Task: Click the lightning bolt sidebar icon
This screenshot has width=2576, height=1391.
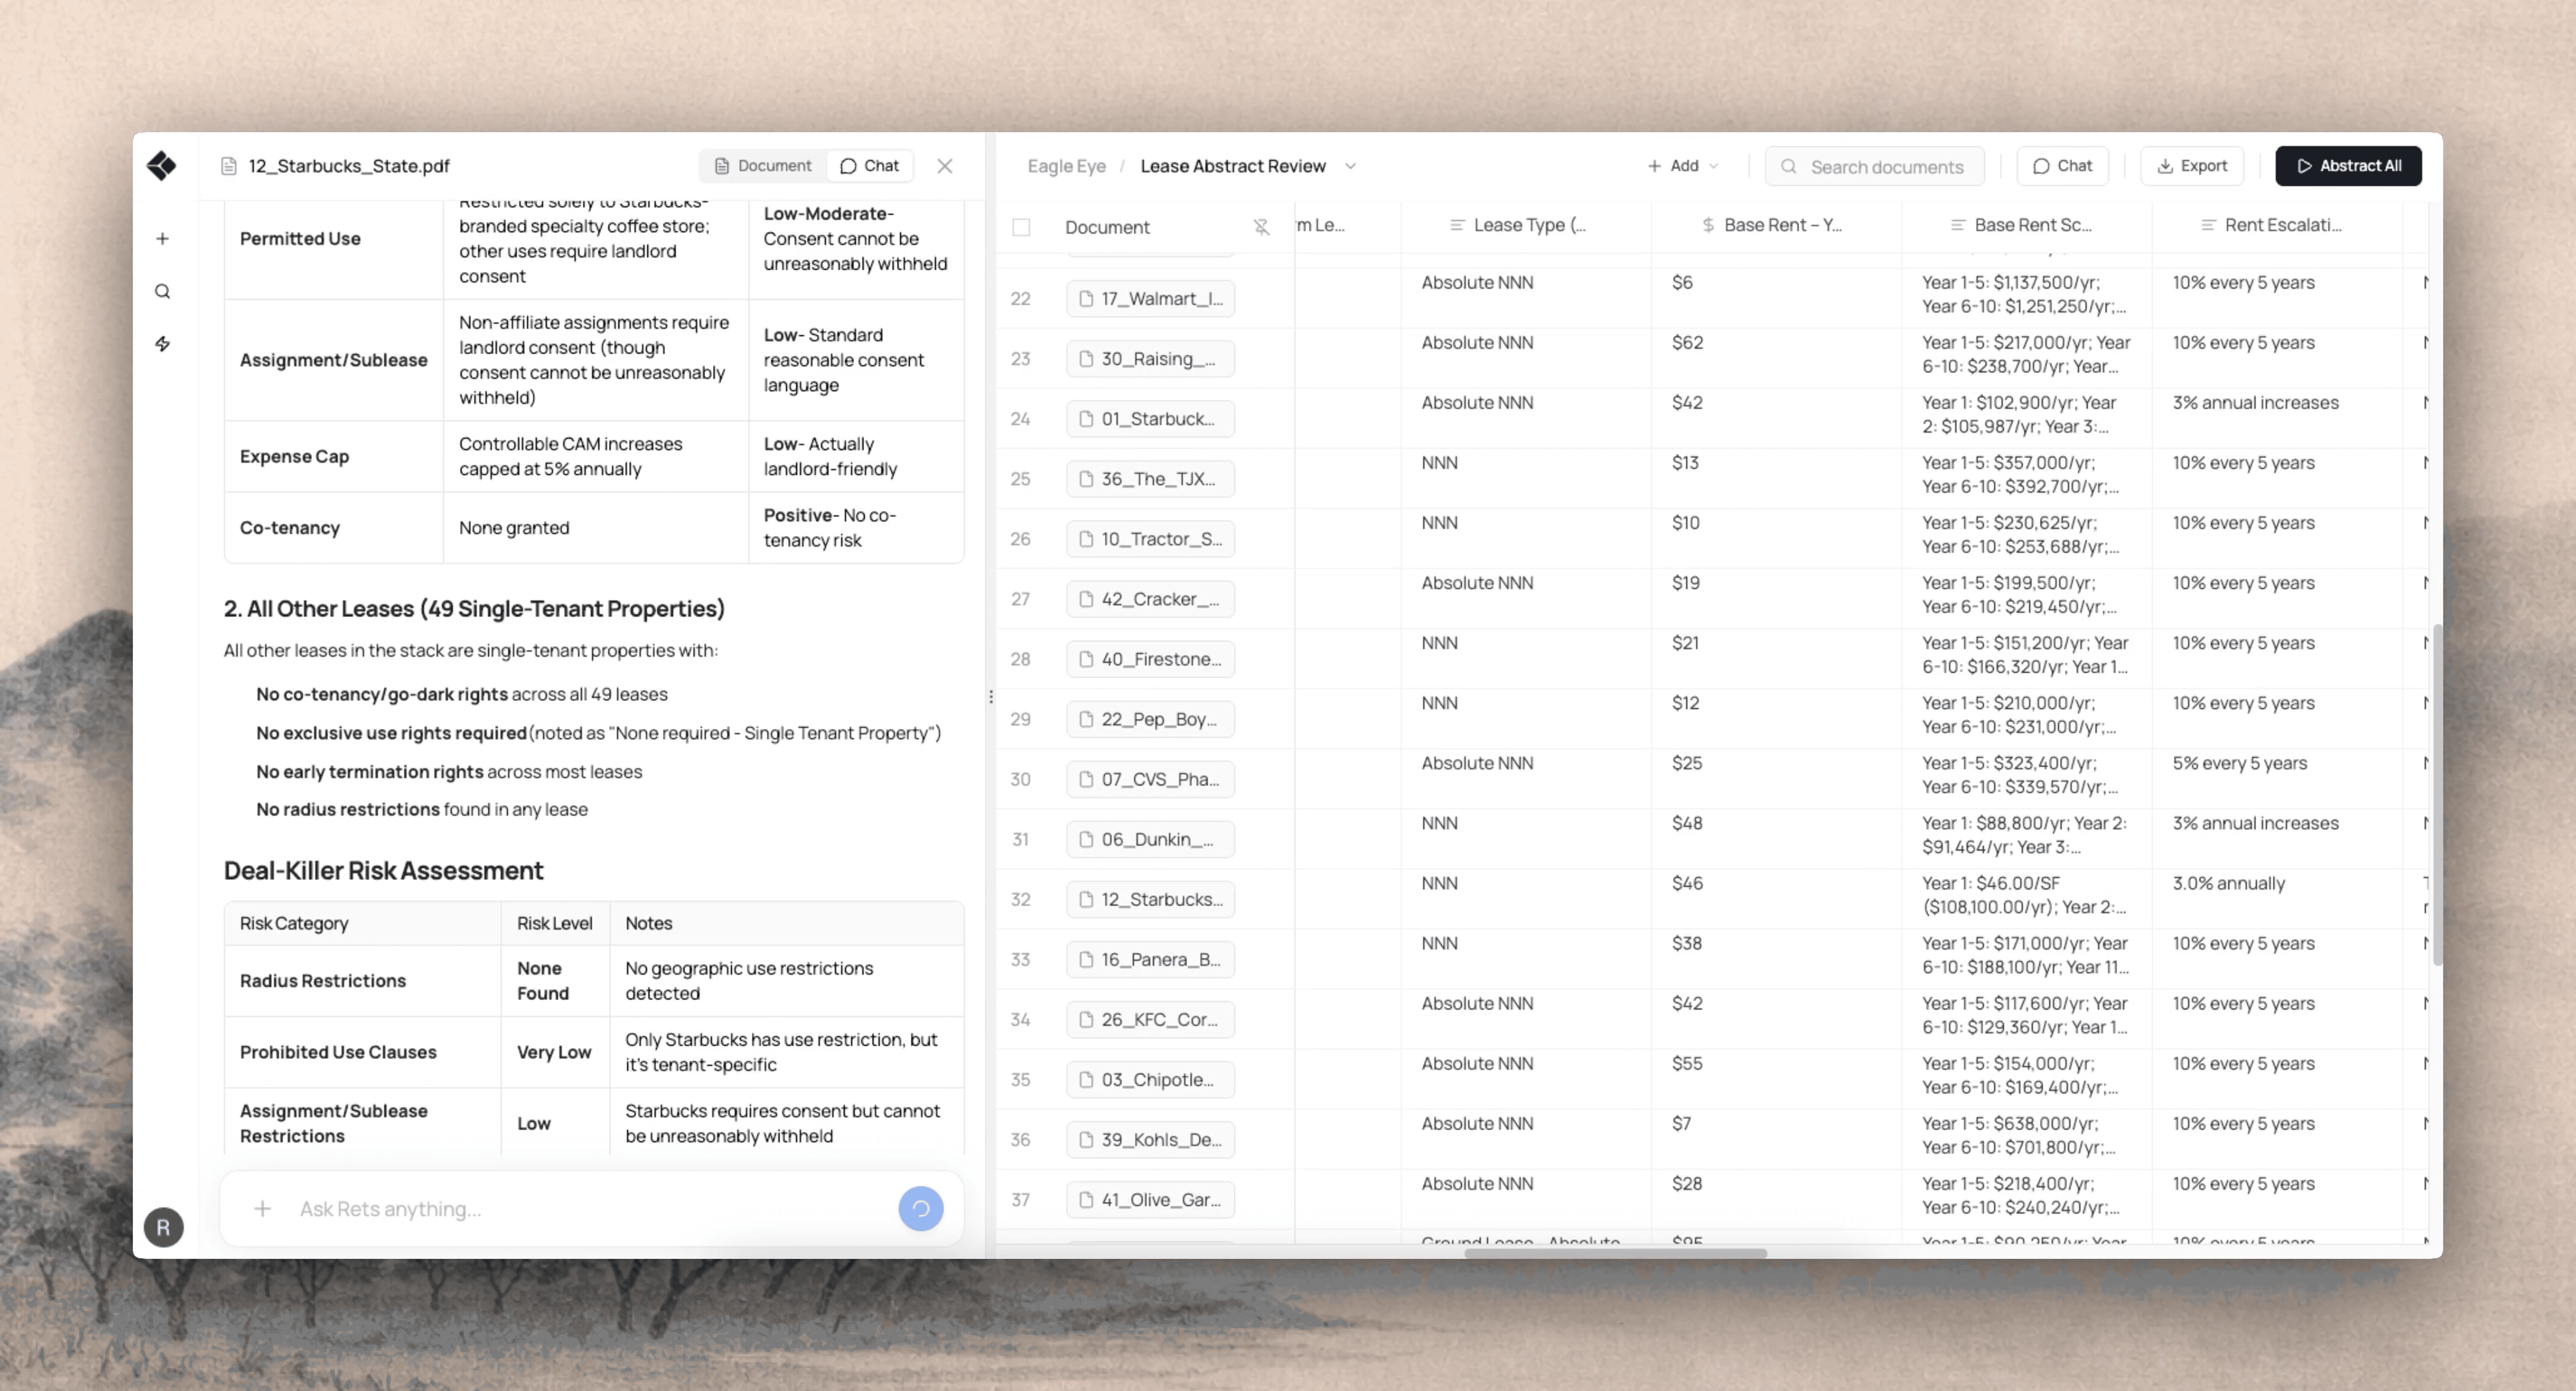Action: coord(162,344)
